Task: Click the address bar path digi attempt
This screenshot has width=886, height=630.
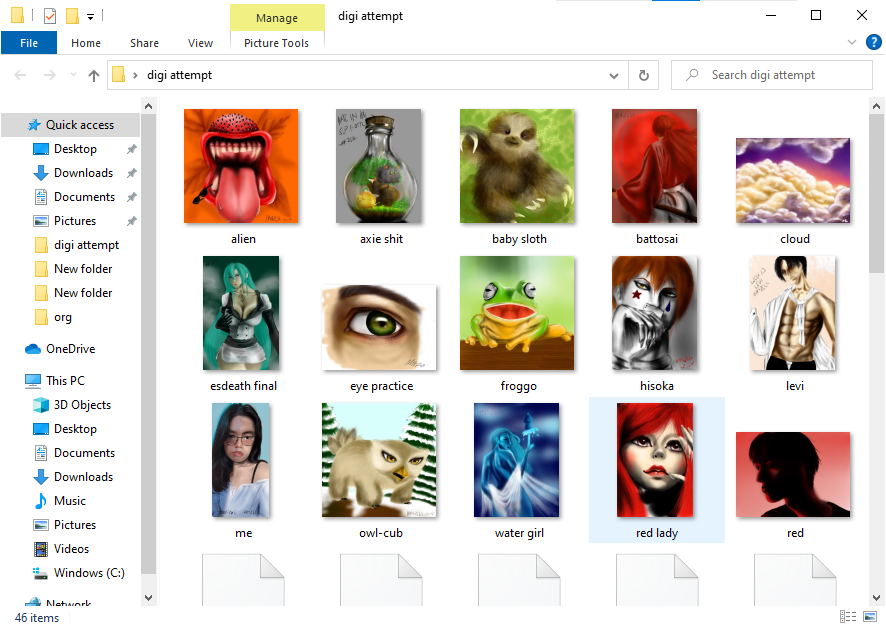Action: [x=179, y=75]
